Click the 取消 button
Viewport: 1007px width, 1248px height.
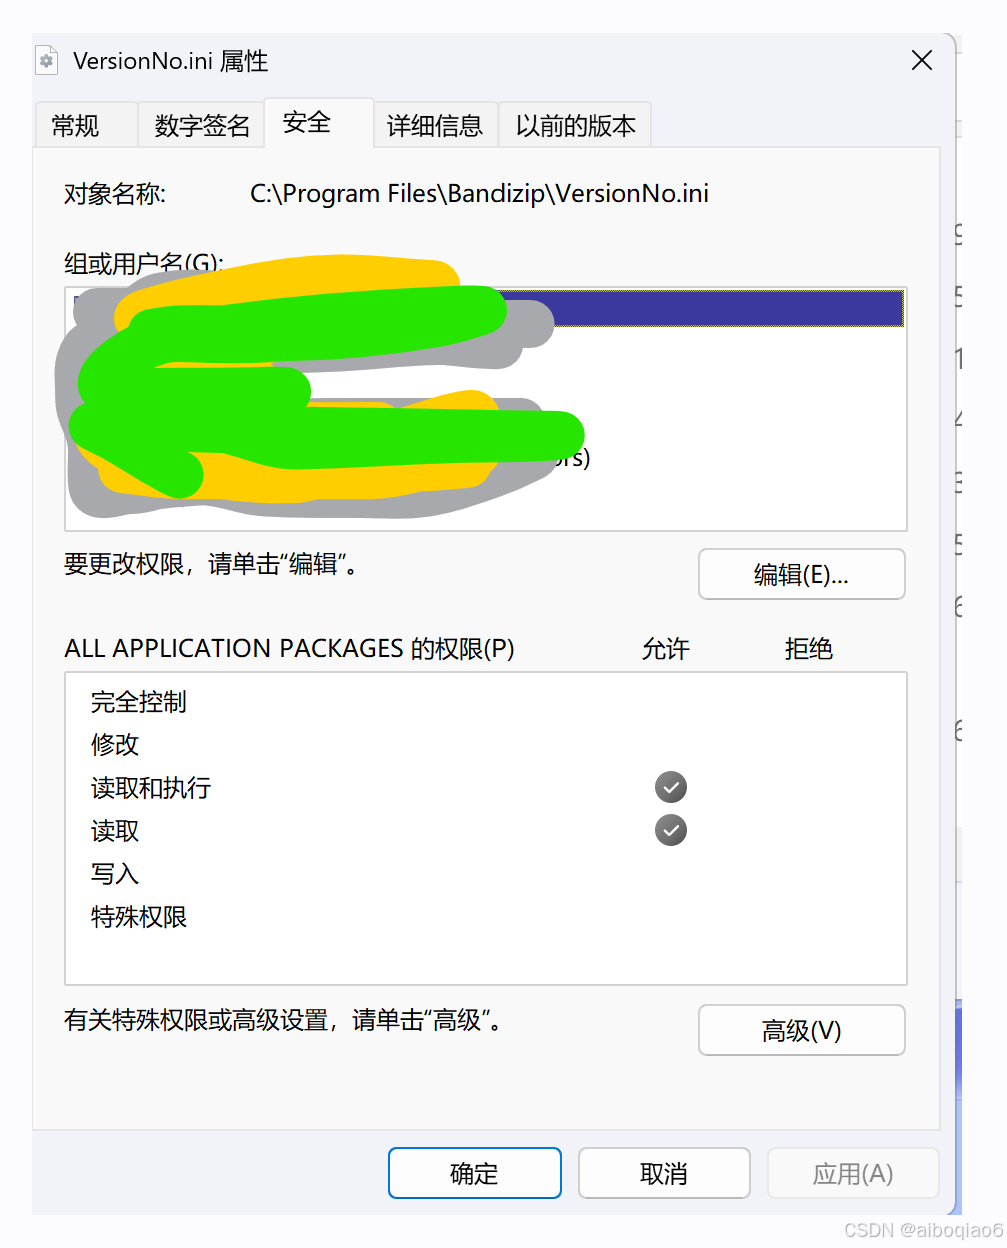[664, 1173]
